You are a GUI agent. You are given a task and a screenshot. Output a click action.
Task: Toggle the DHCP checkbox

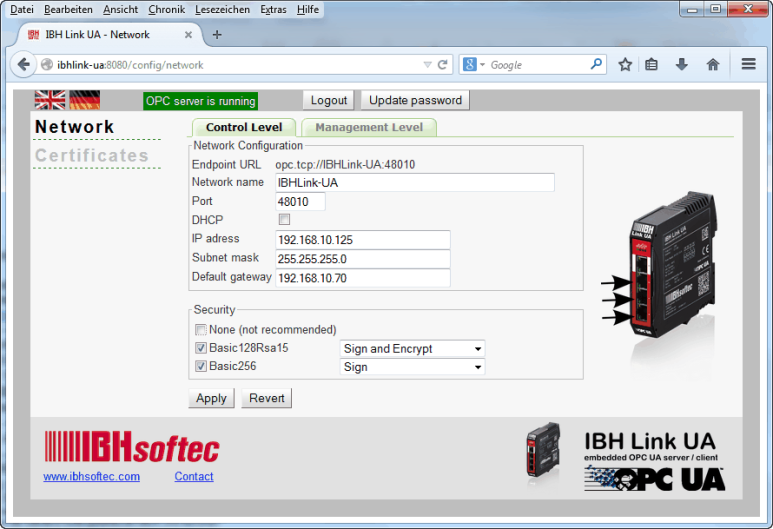284,219
